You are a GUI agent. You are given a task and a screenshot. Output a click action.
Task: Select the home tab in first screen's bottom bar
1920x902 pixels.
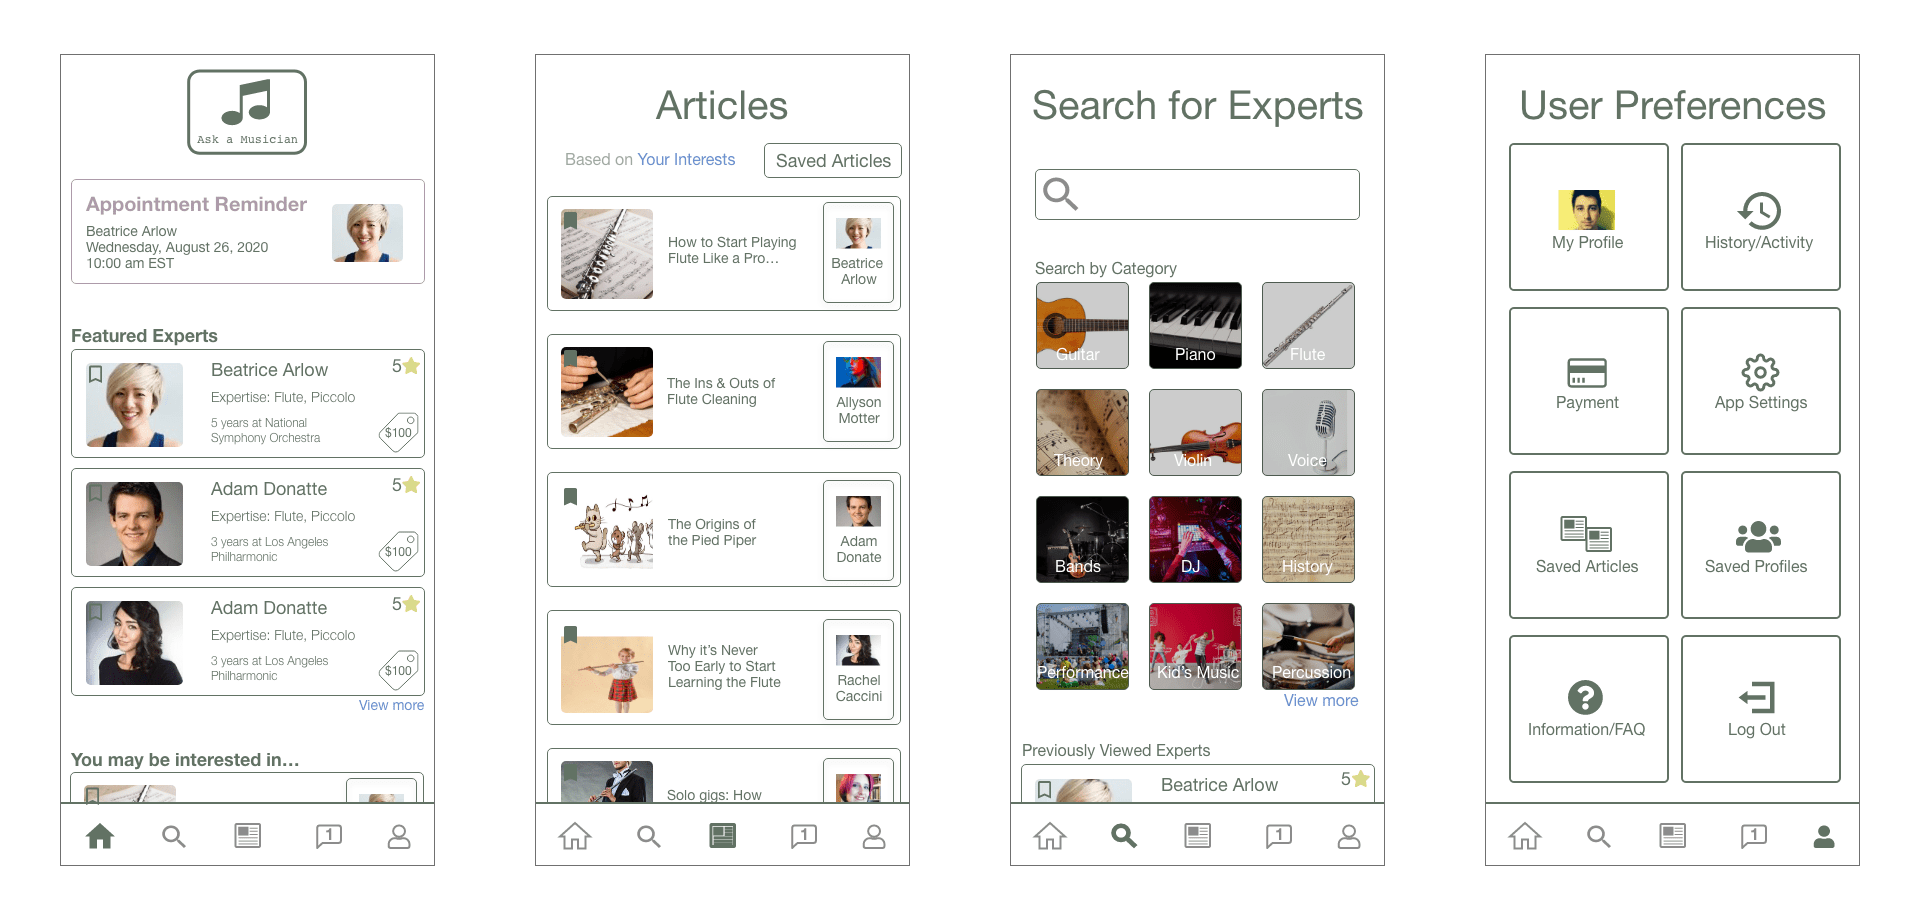coord(100,836)
